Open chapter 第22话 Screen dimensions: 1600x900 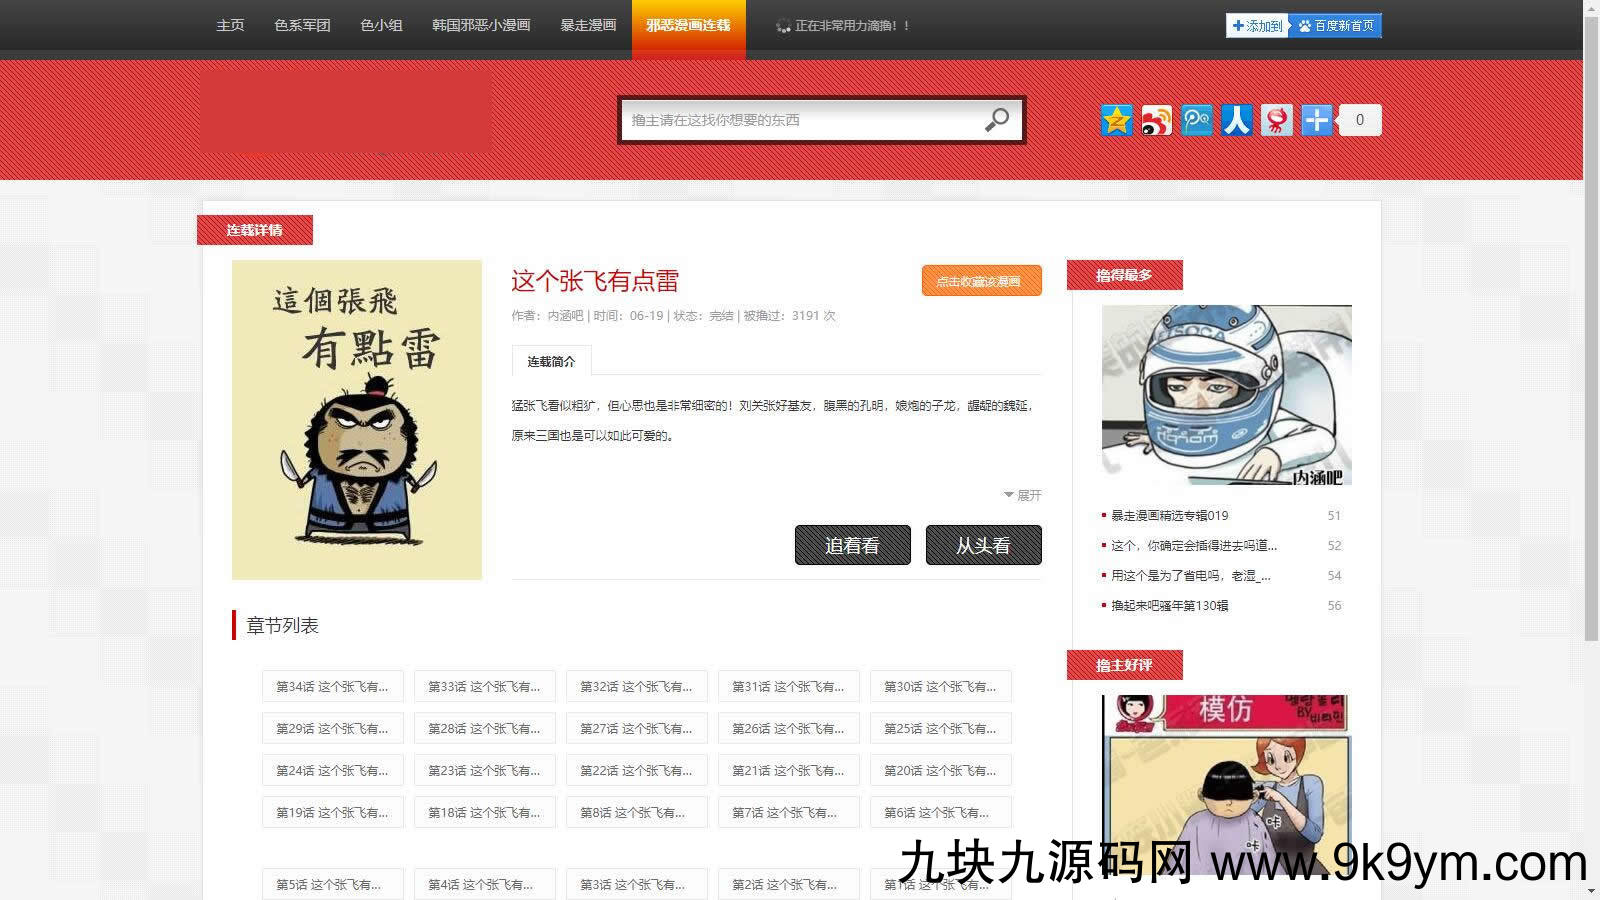click(637, 771)
